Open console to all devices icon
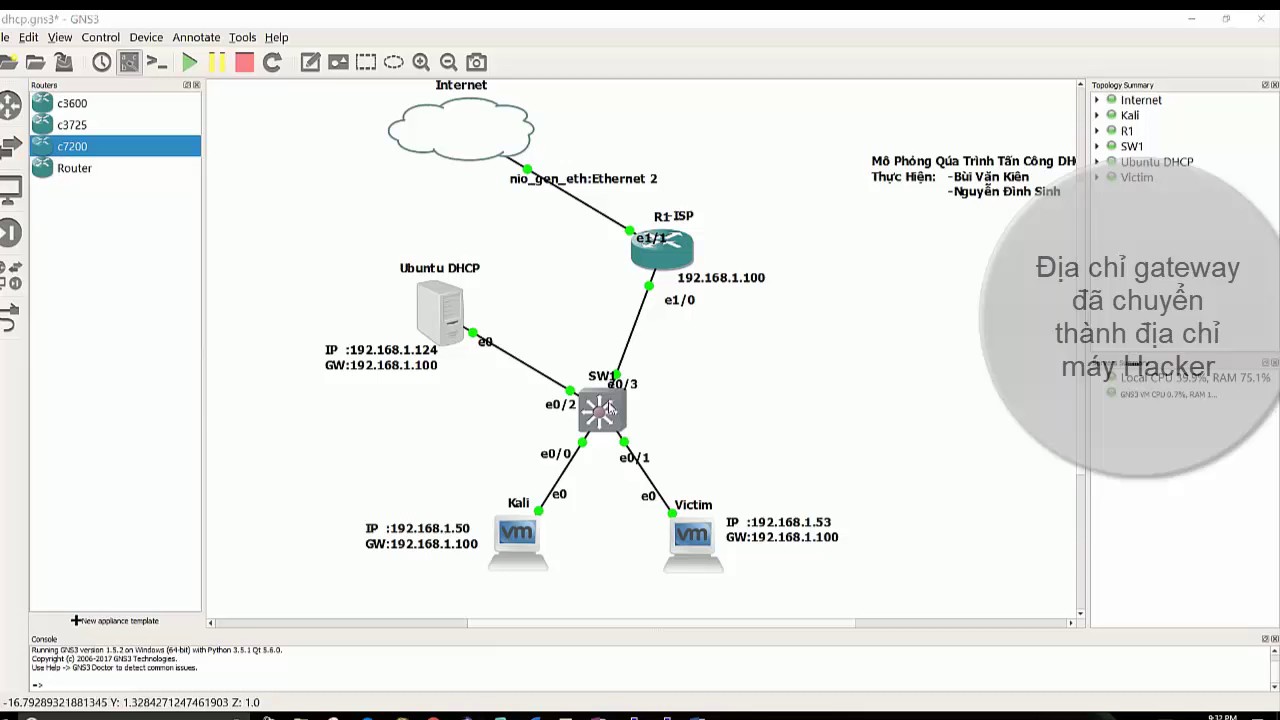 (157, 62)
